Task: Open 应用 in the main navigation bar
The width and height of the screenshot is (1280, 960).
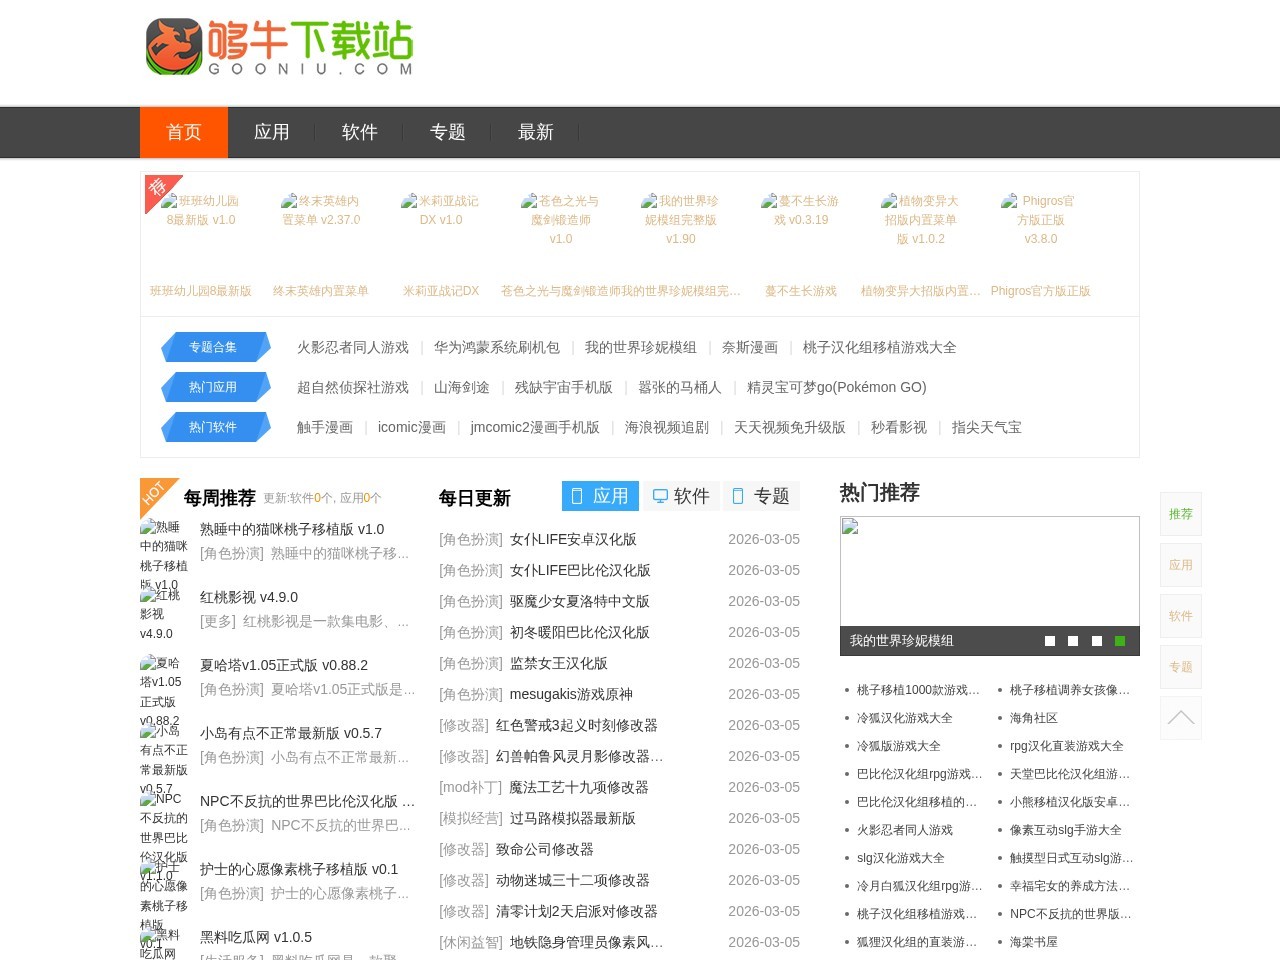Action: coord(271,132)
